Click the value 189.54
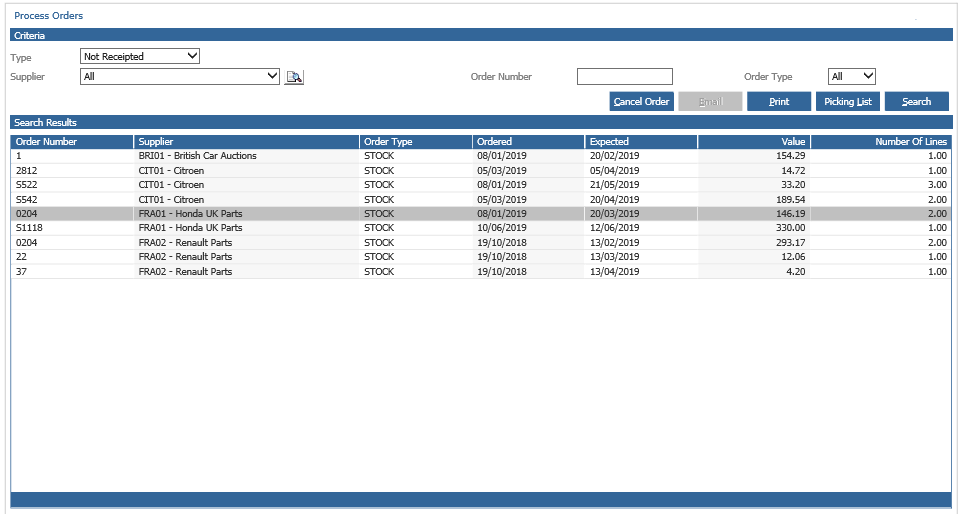Viewport: 958px width, 514px height. (791, 199)
